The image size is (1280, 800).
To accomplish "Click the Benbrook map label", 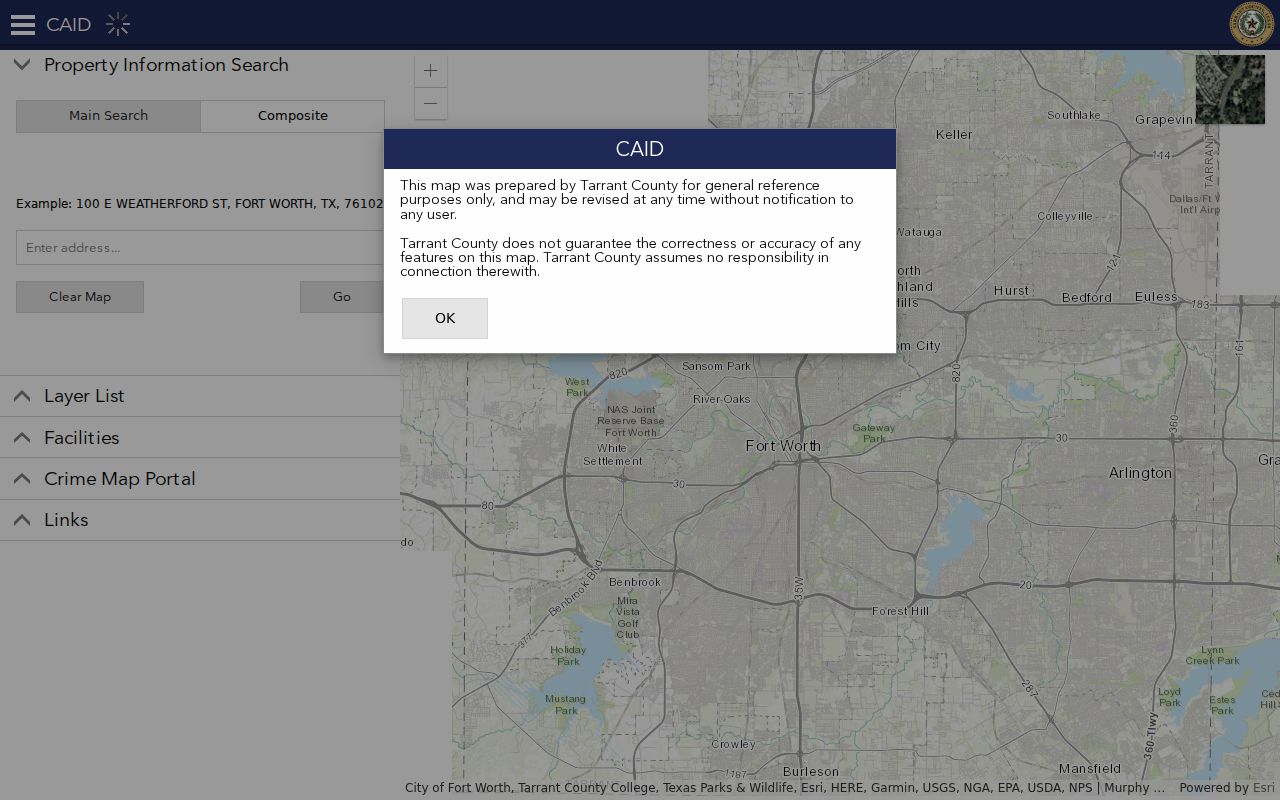I will click(x=635, y=582).
